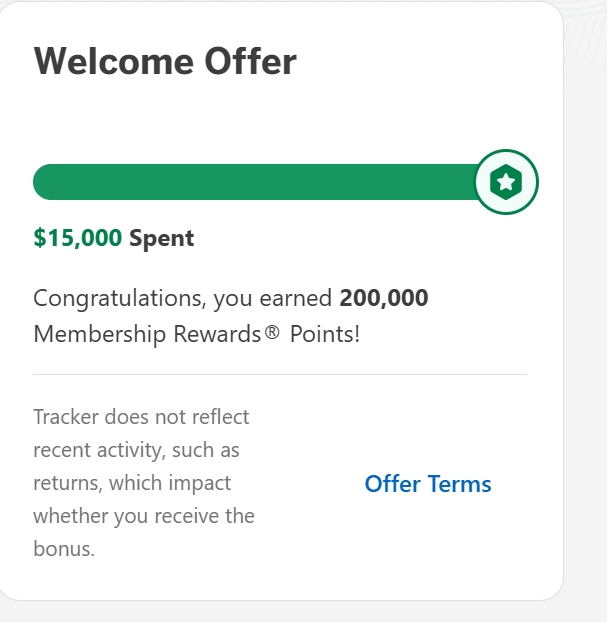
Task: Open the Offer Terms link
Action: pyautogui.click(x=428, y=484)
